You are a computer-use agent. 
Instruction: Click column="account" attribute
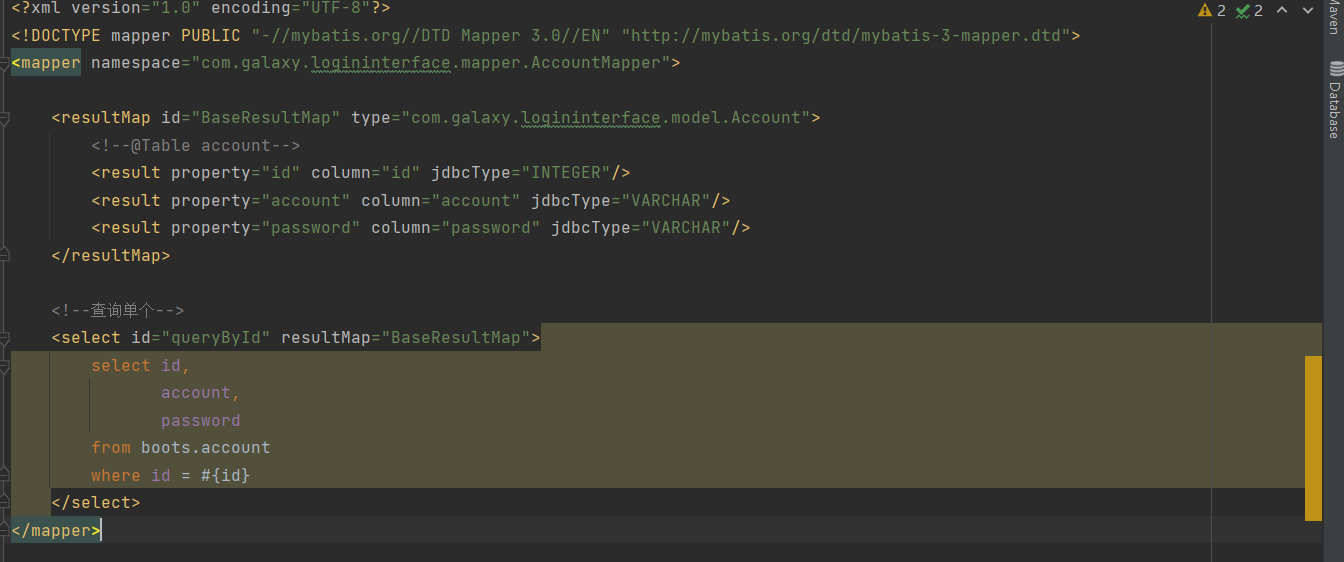pyautogui.click(x=441, y=201)
